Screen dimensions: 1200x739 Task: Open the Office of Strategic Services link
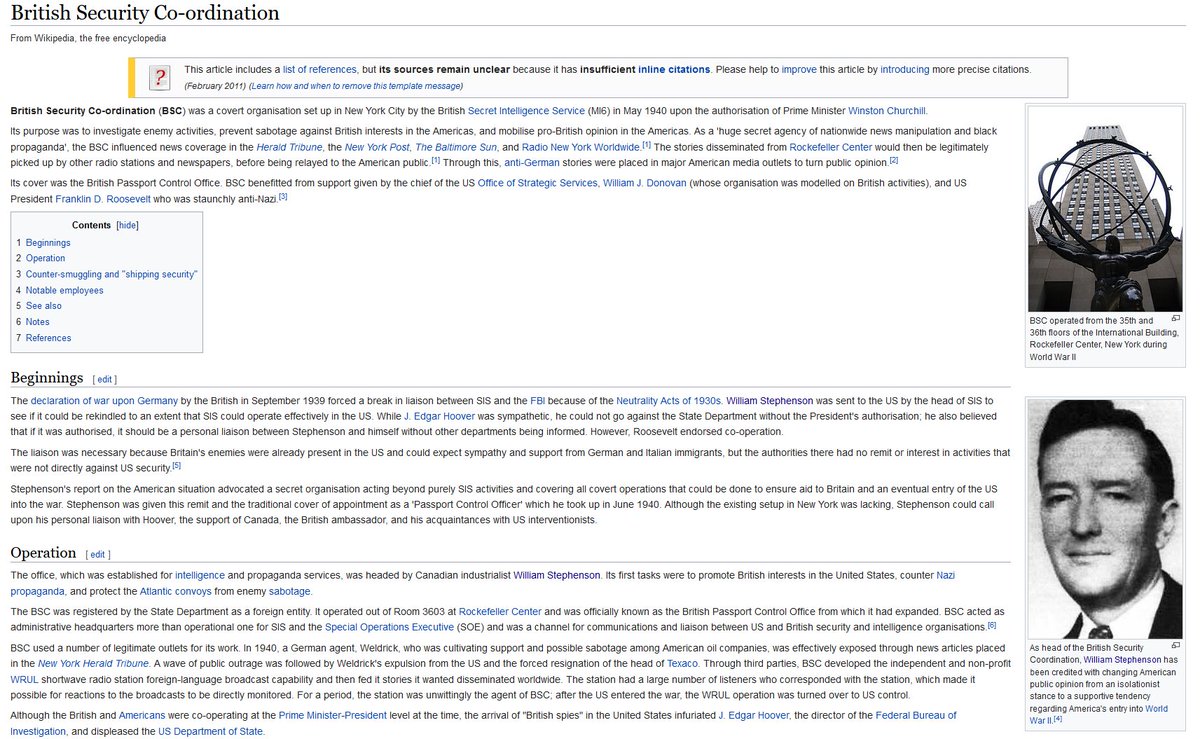(x=538, y=183)
